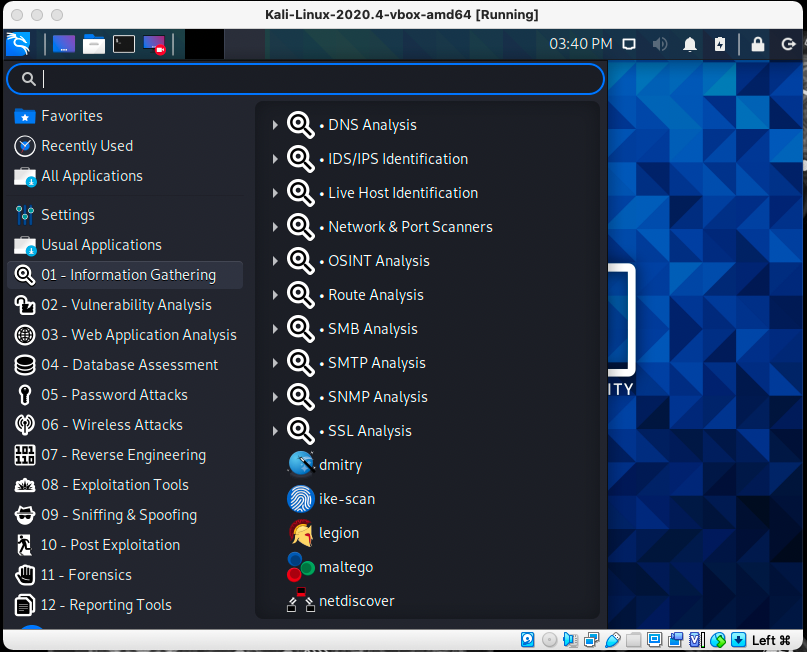Viewport: 807px width, 652px height.
Task: Open the Kali dragon applications menu
Action: pos(16,44)
